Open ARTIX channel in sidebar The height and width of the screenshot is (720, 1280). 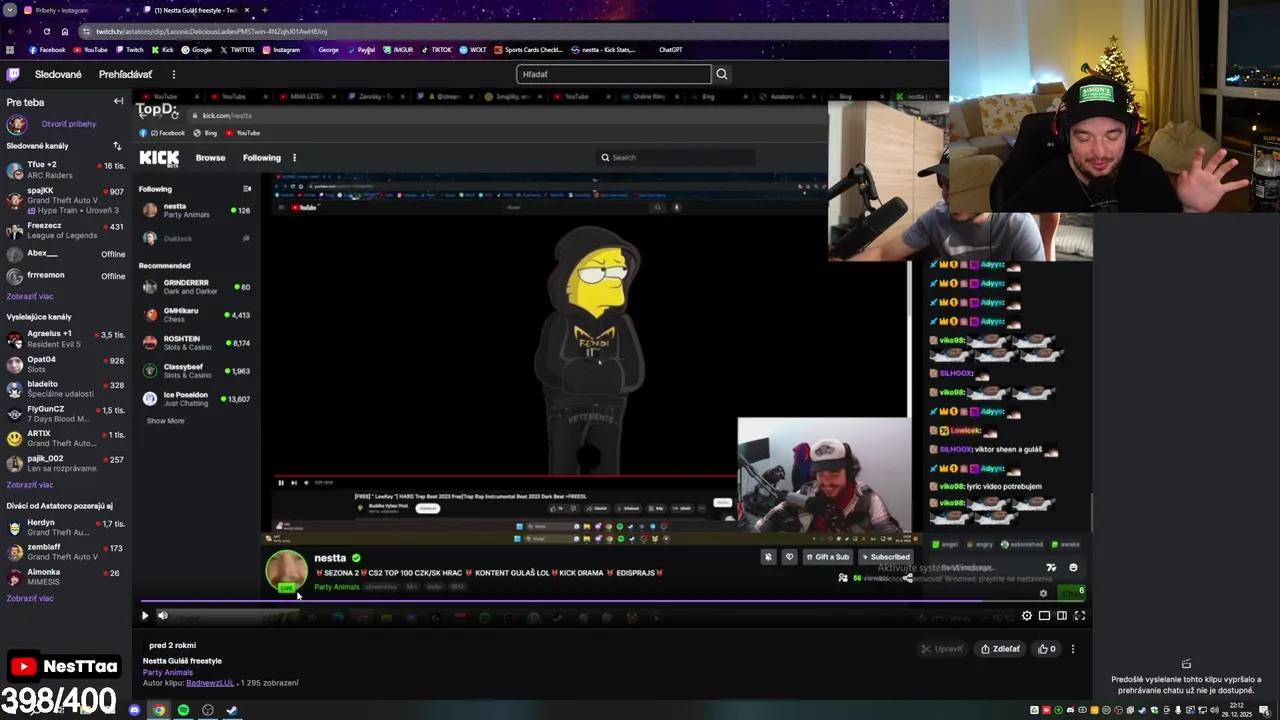[66, 438]
